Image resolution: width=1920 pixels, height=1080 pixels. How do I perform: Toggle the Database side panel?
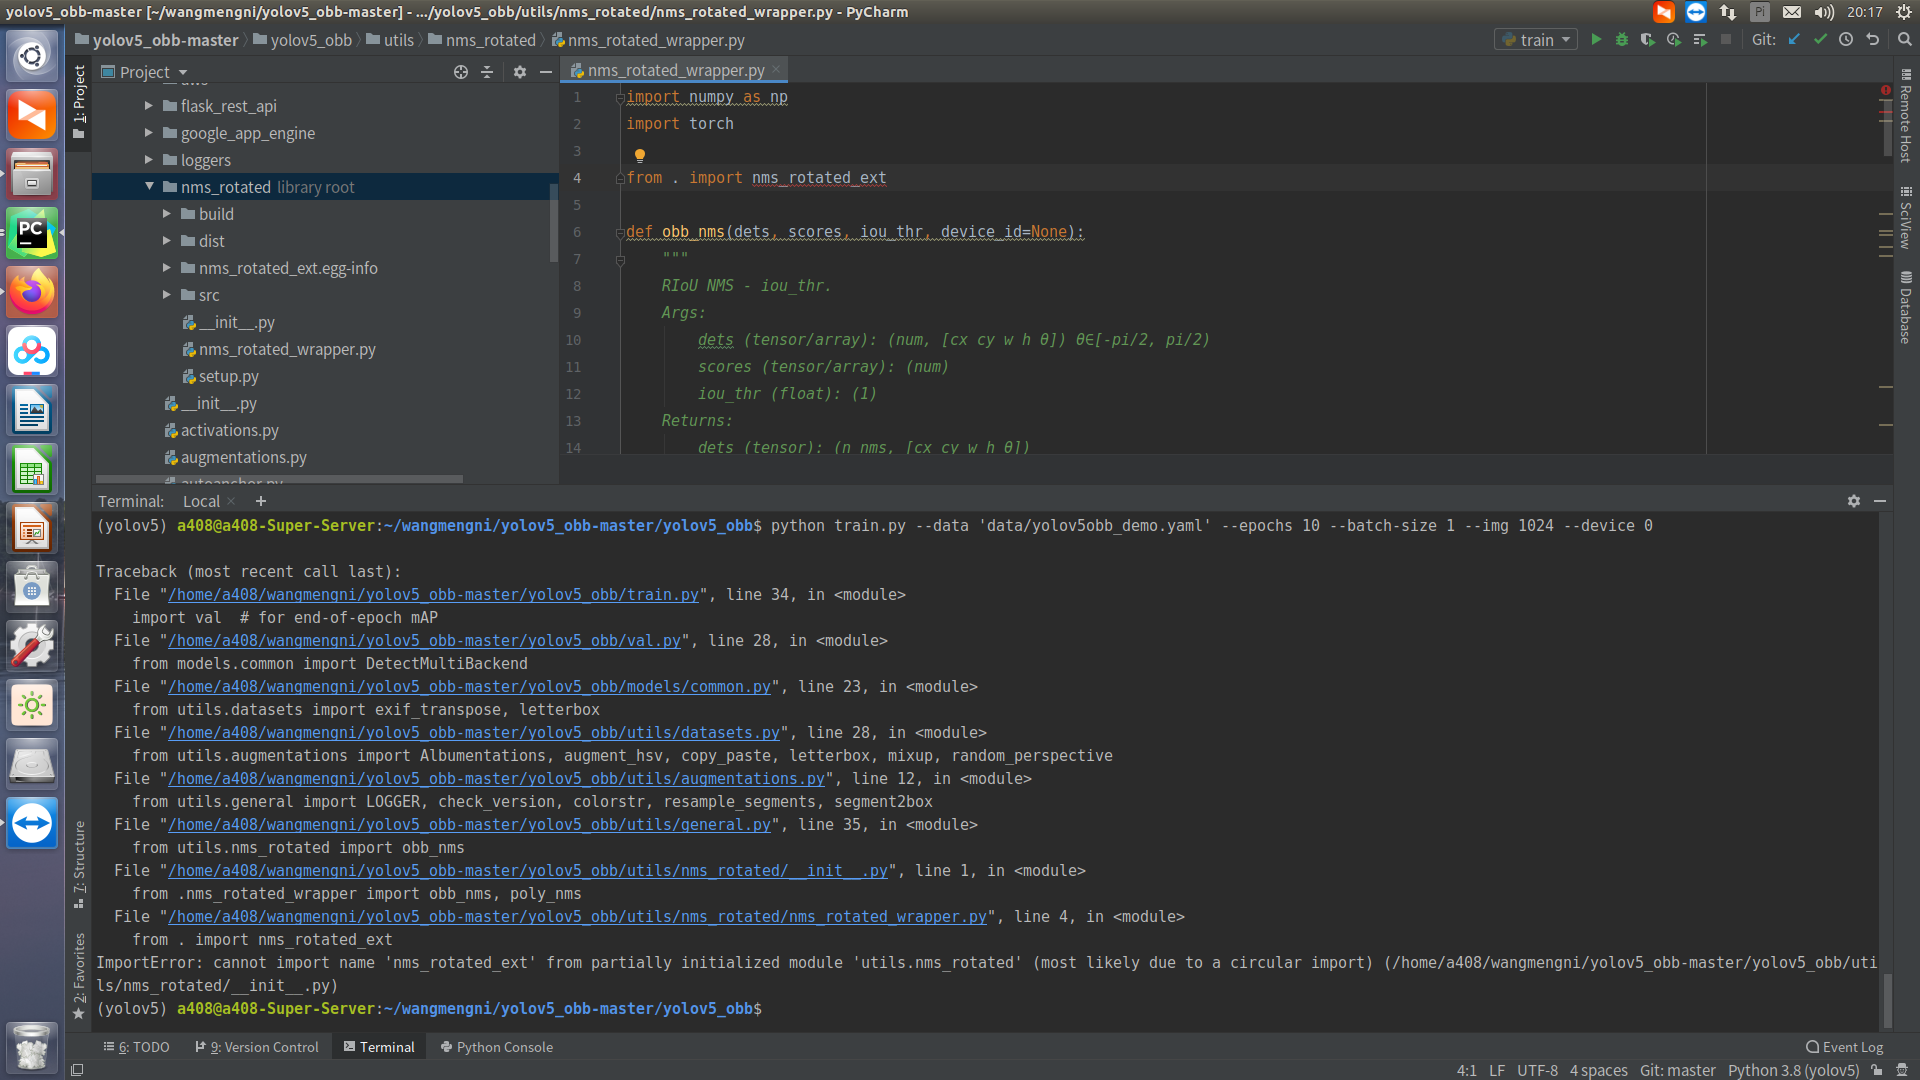(x=1906, y=307)
